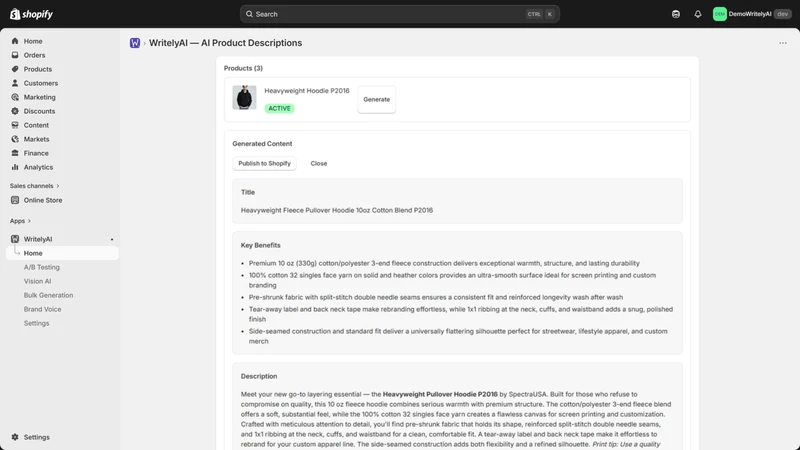Click the 'Heavyweight Hoodie P2016' product name

(307, 91)
